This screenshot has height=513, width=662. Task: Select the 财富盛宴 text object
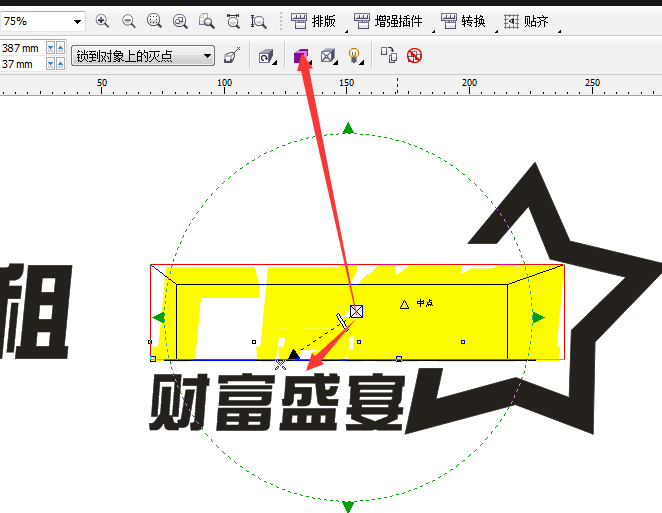(x=277, y=402)
